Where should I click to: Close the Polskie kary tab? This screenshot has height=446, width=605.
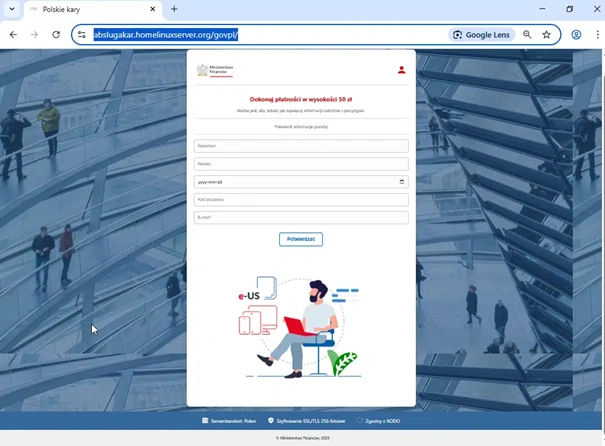(152, 9)
